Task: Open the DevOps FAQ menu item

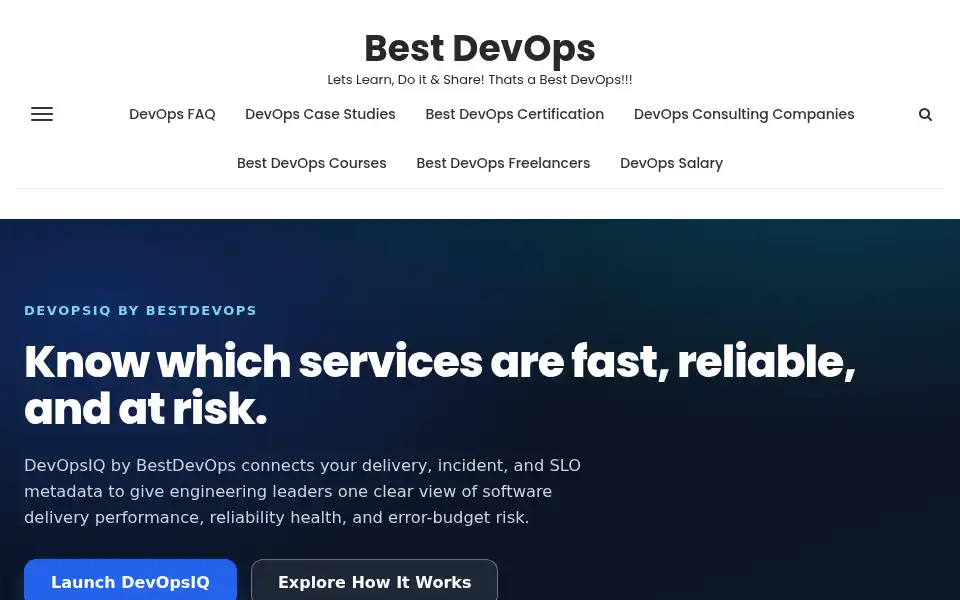Action: coord(172,114)
